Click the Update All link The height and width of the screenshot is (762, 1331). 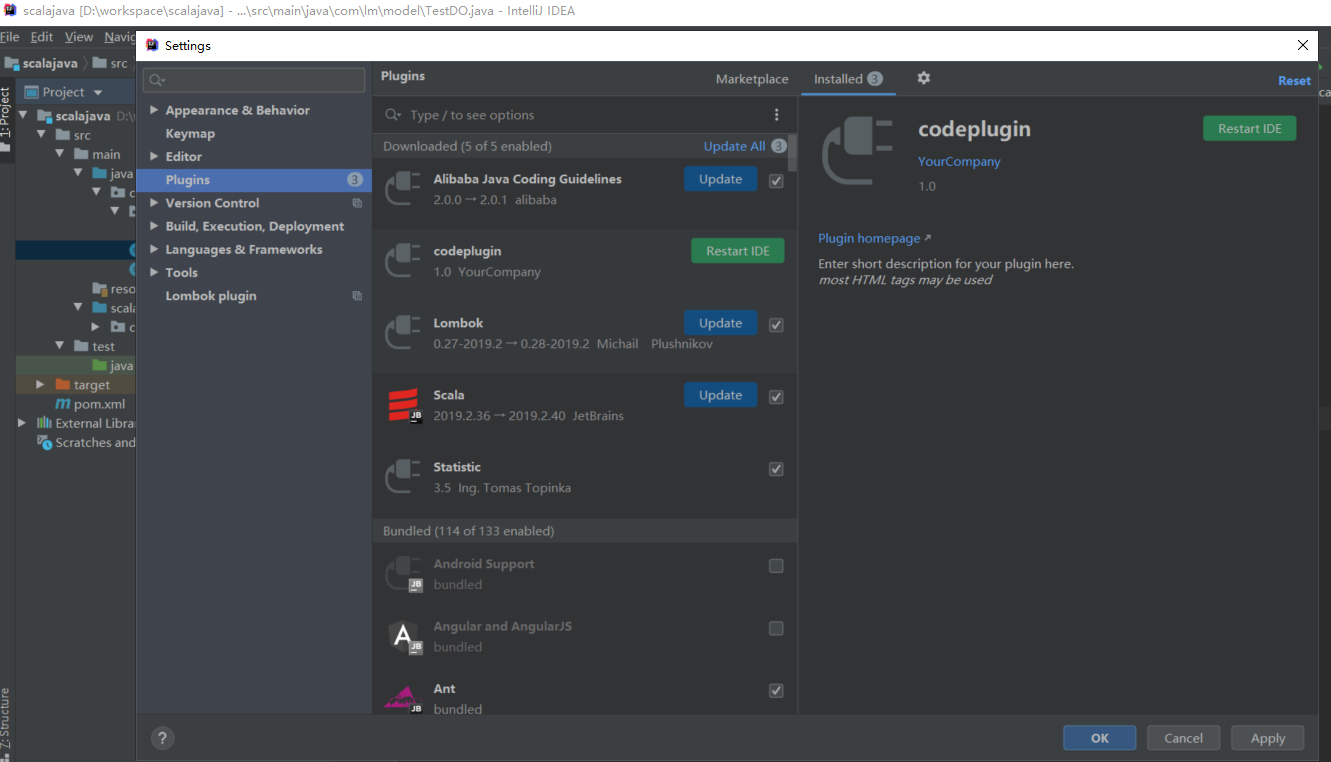click(x=734, y=146)
